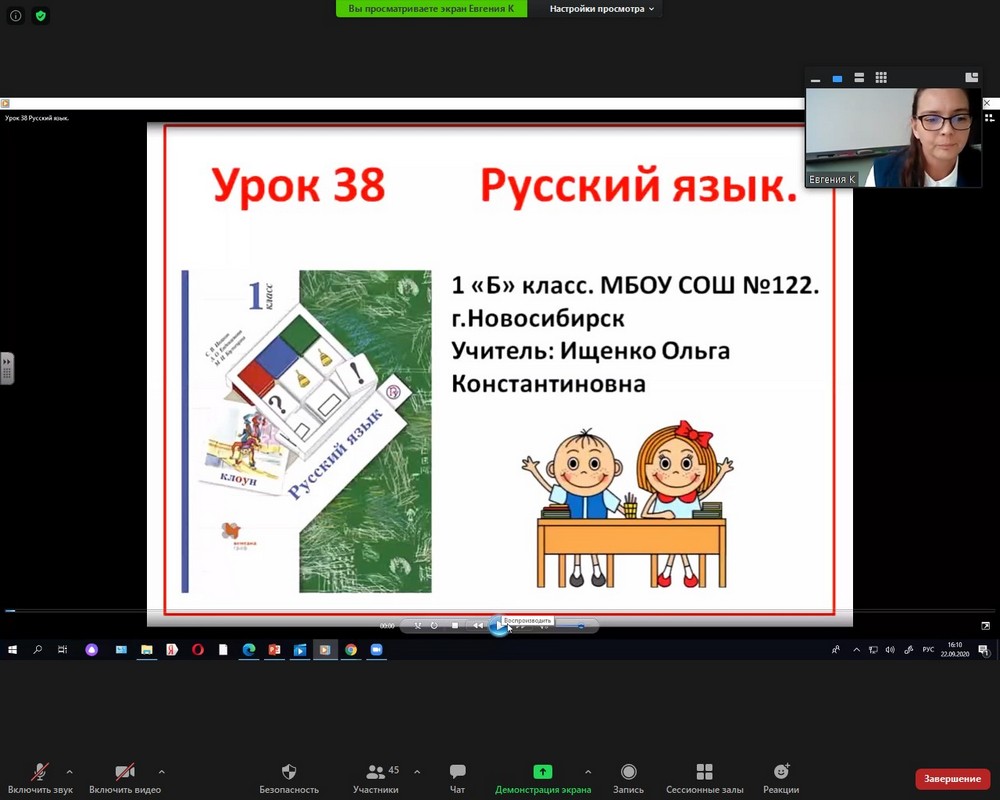Expand audio options arrow beside Включить звук
The width and height of the screenshot is (1000, 800).
(69, 772)
